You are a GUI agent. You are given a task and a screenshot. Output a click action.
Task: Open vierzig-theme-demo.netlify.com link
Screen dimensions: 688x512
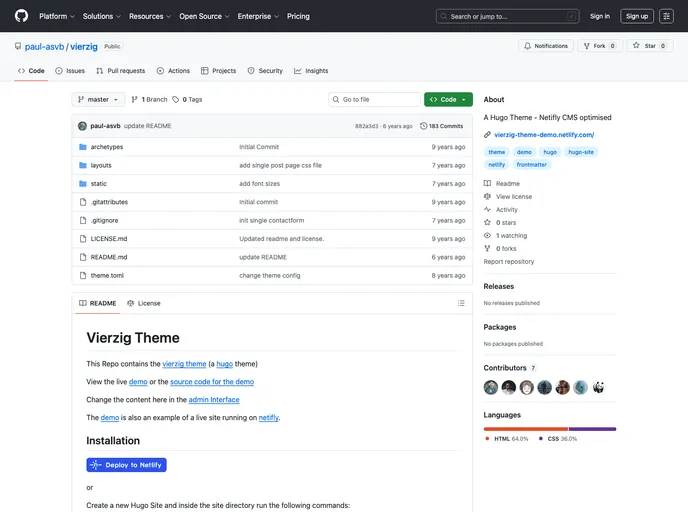click(x=544, y=134)
